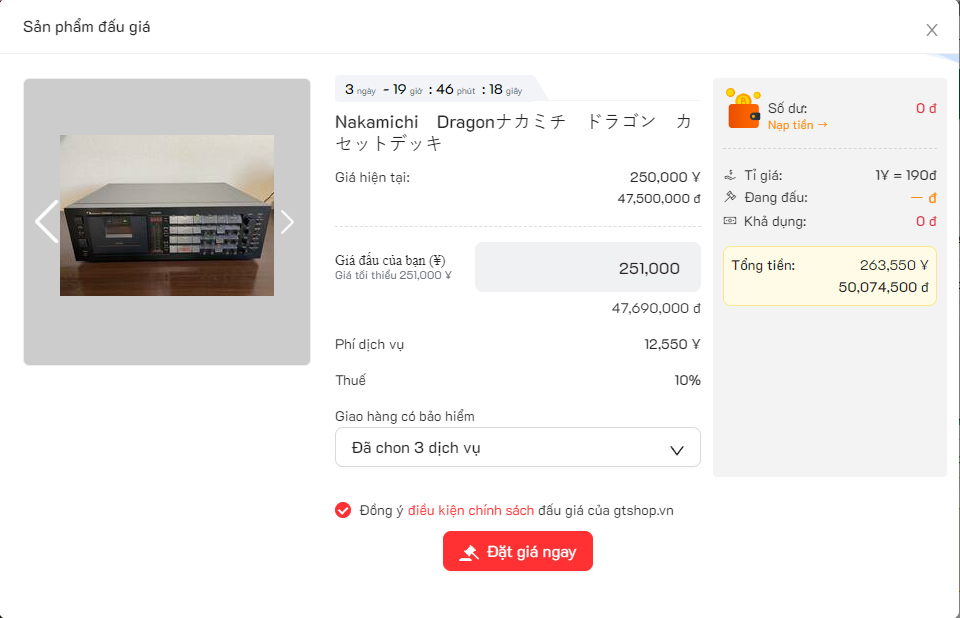Click the Nakamichi Dragon product title
This screenshot has width=960, height=618.
pos(513,132)
